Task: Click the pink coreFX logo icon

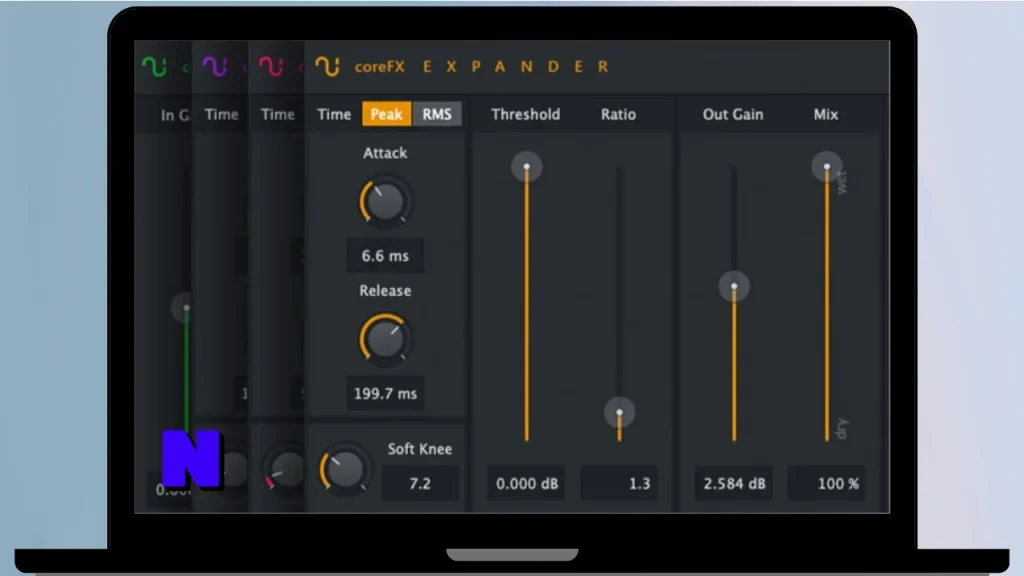Action: 271,67
